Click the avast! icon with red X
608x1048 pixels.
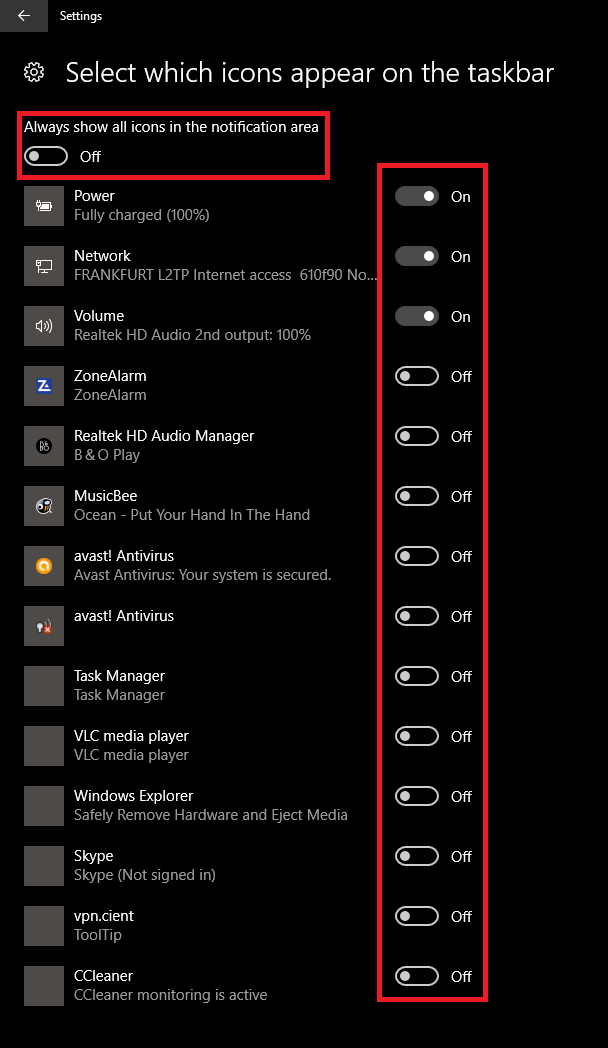[44, 626]
